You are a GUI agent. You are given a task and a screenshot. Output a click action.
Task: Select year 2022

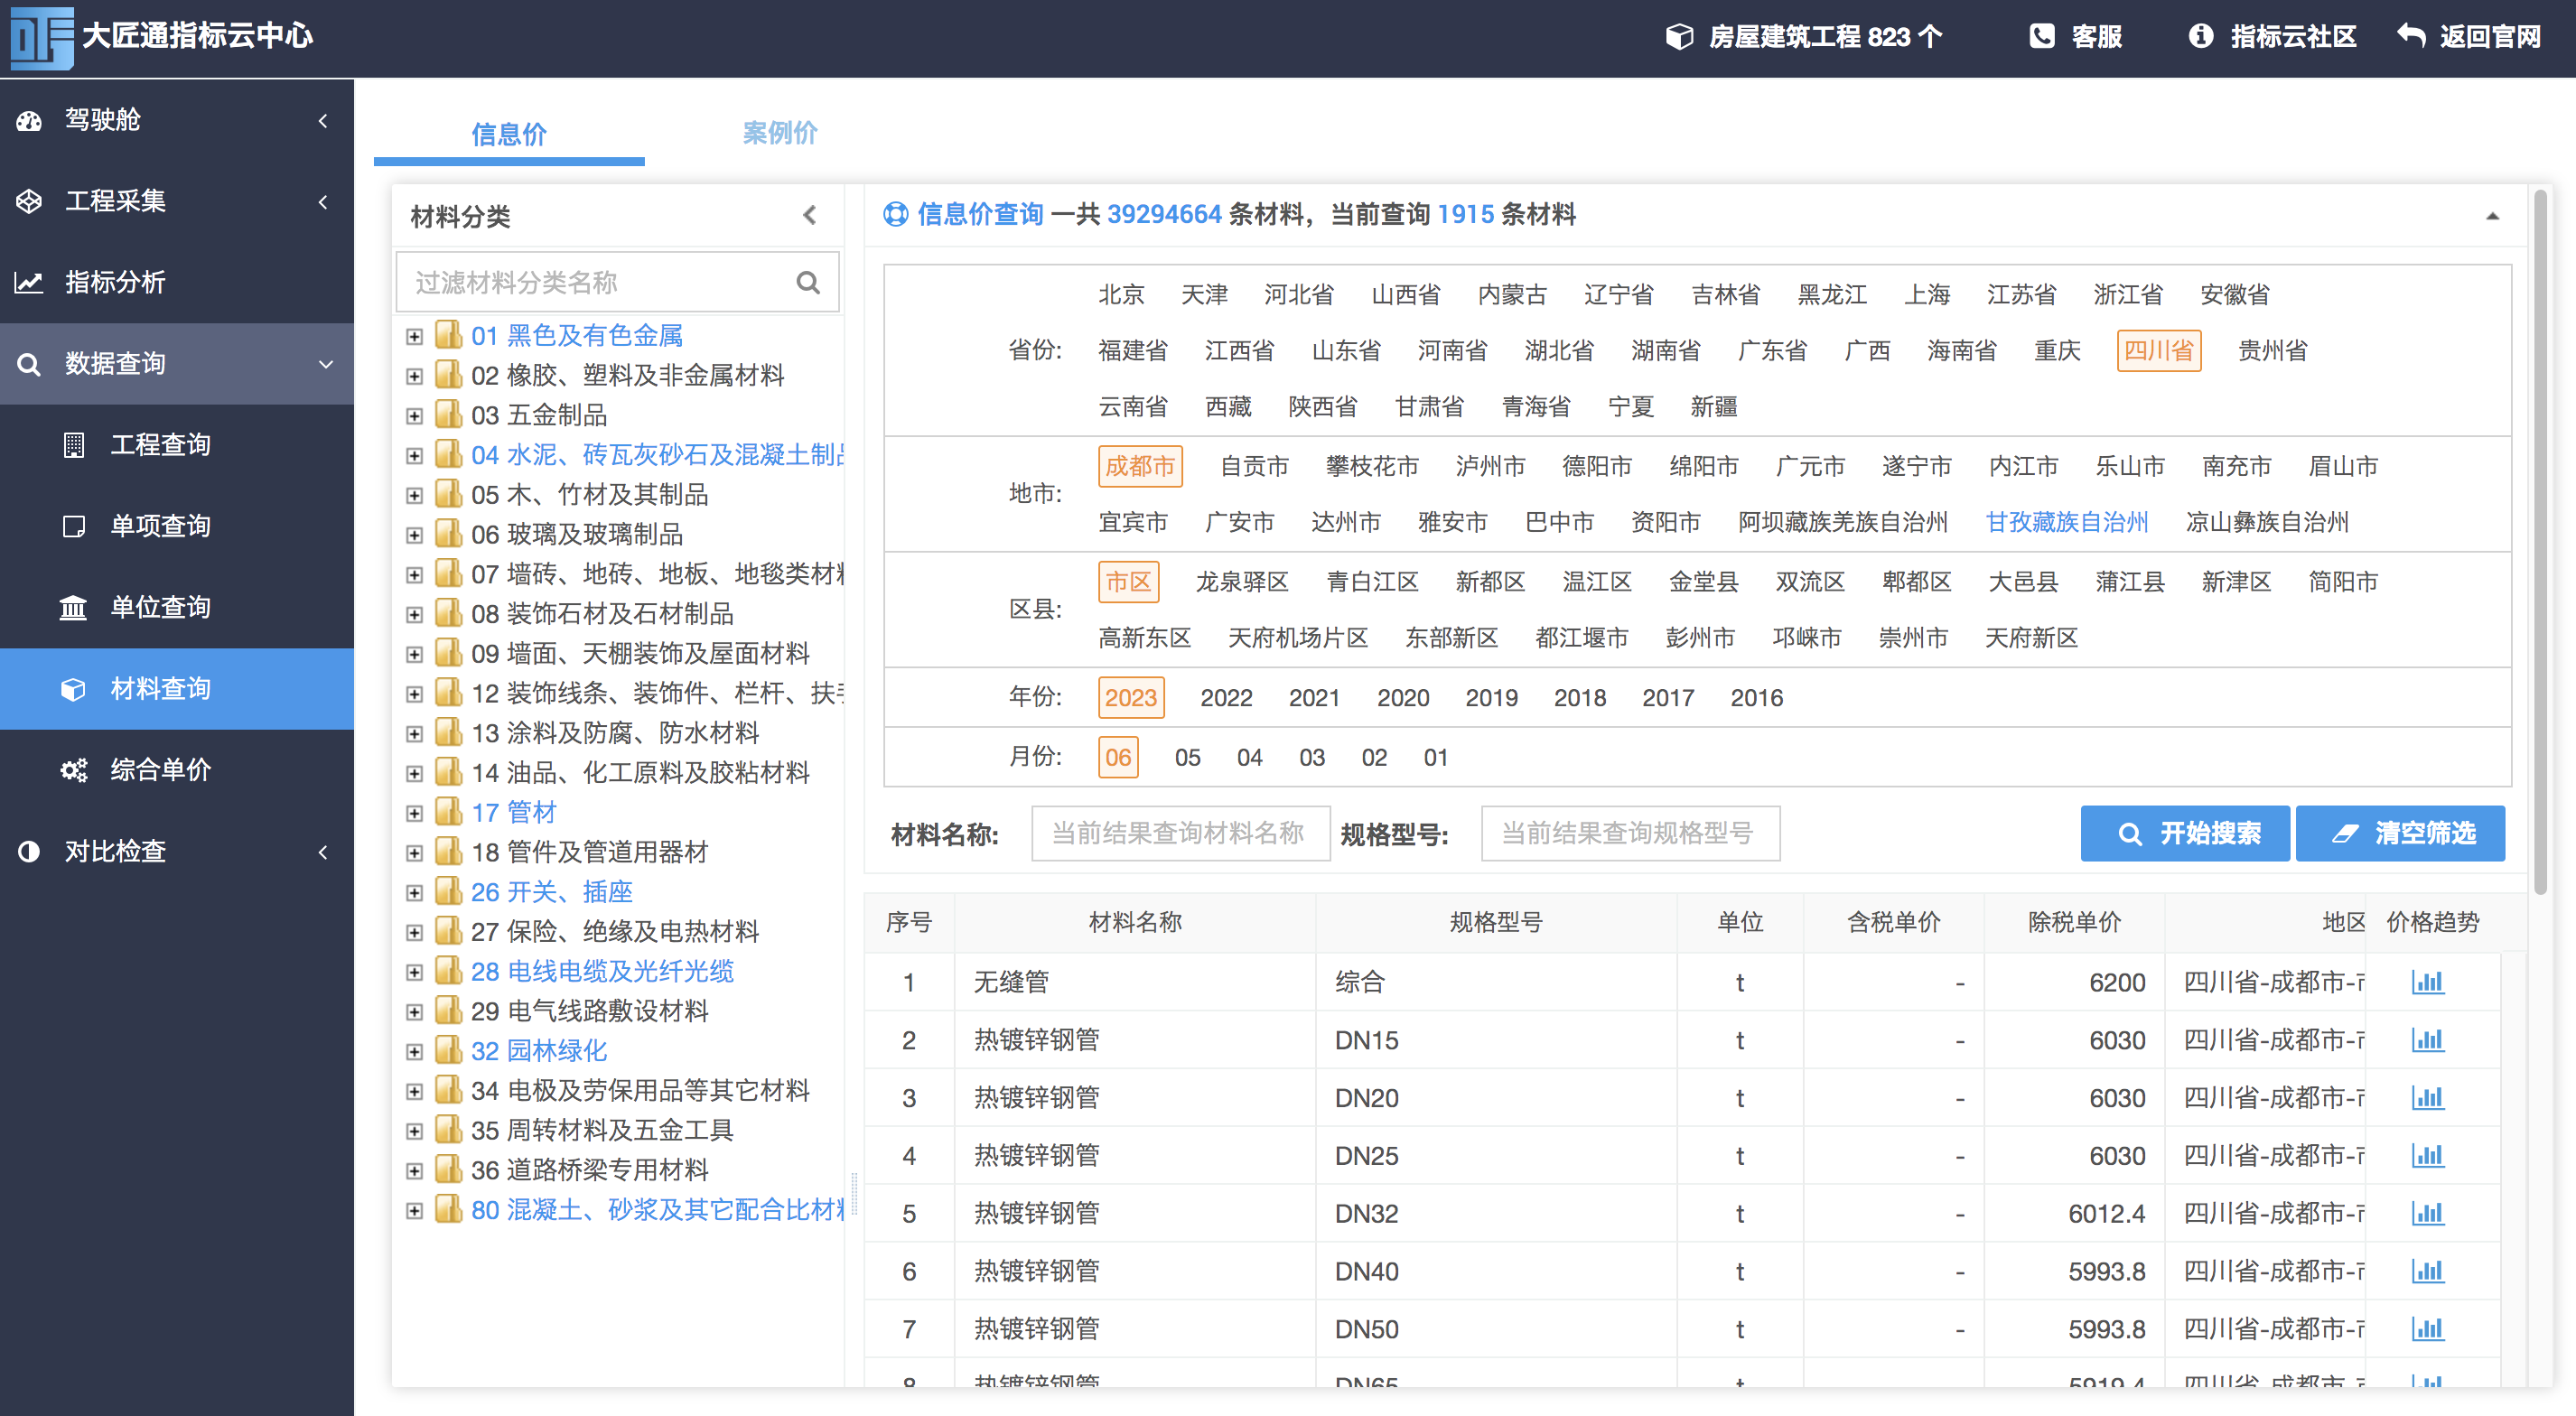(x=1227, y=698)
